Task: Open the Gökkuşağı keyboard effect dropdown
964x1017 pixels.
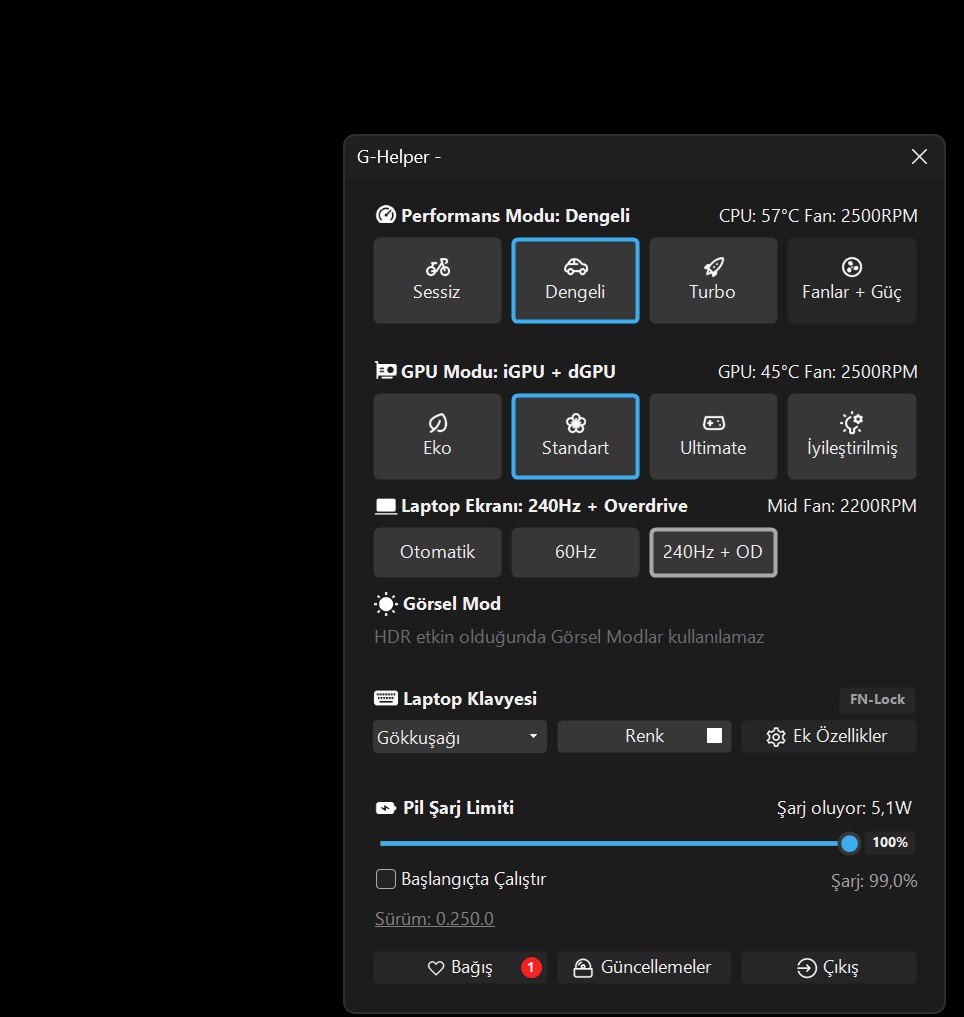Action: (x=459, y=737)
